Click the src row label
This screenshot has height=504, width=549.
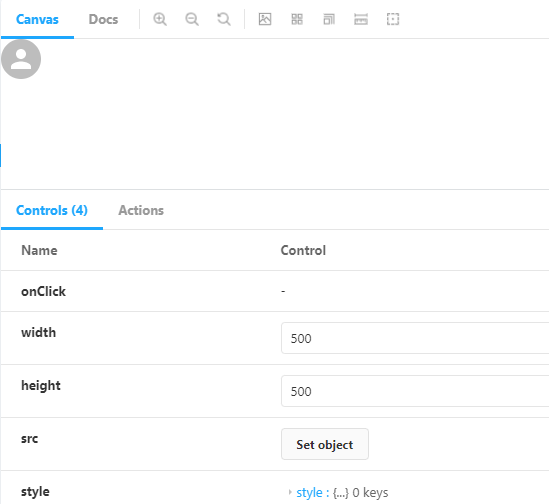tap(29, 439)
